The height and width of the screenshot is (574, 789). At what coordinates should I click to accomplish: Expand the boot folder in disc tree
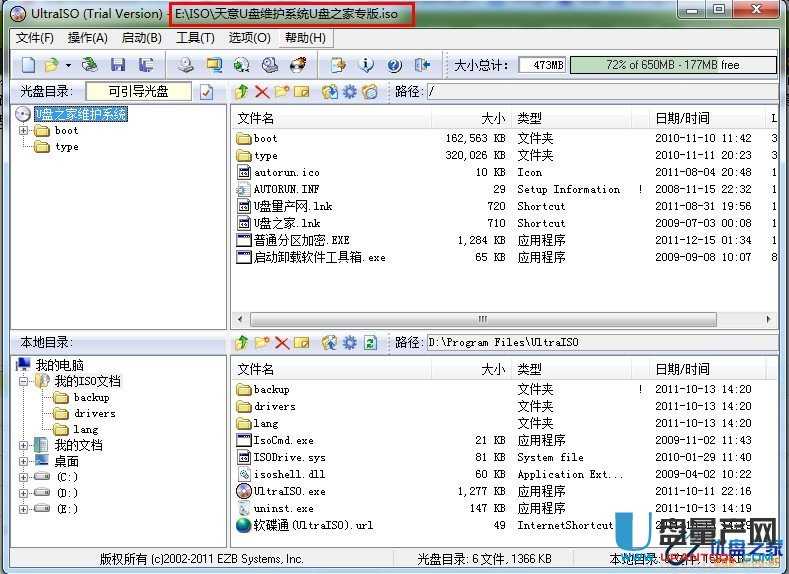(x=24, y=131)
